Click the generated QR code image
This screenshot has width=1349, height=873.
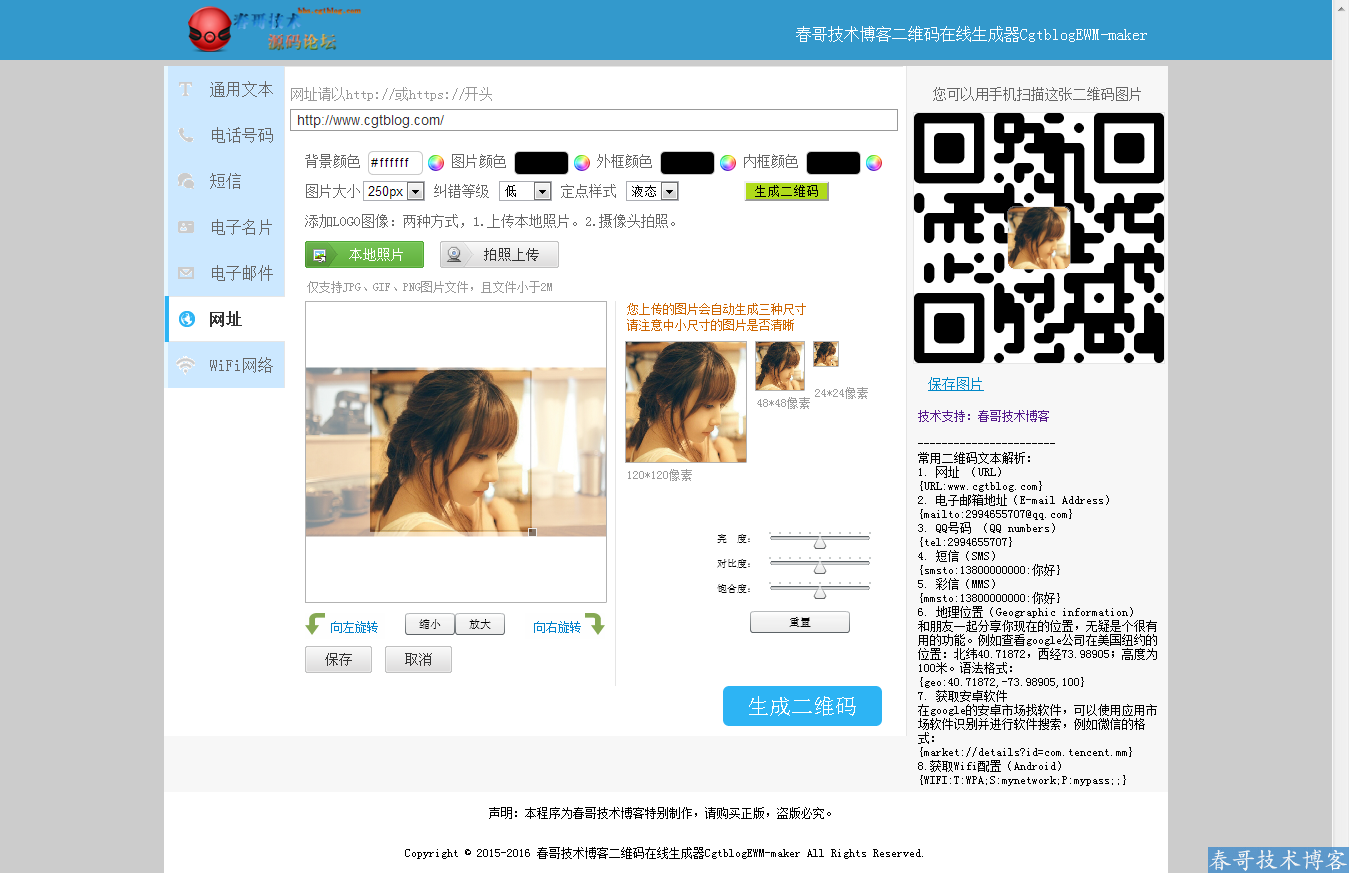pos(1039,238)
